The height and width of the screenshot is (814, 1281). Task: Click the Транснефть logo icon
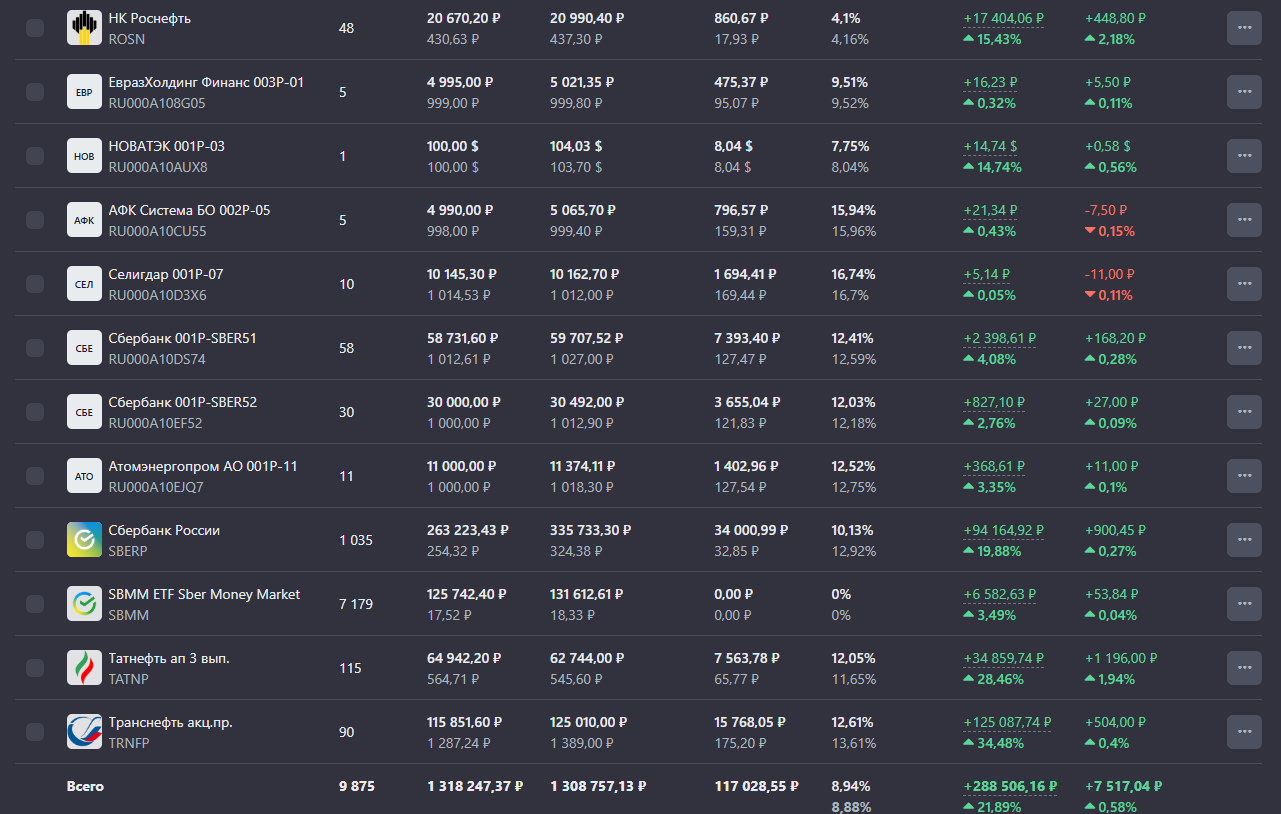84,732
